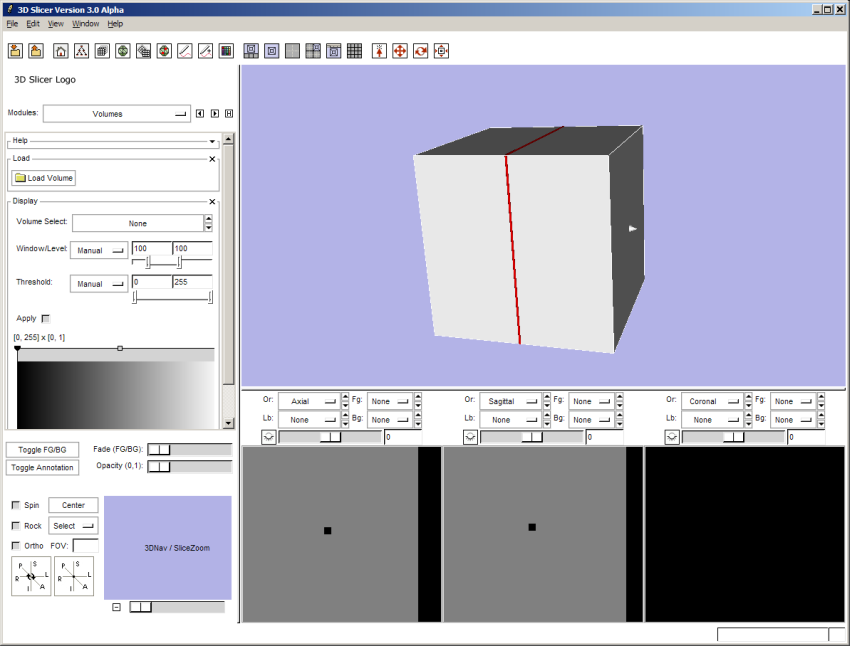Click the red circular rotate arrows icon
Image resolution: width=850 pixels, height=646 pixels.
point(420,51)
